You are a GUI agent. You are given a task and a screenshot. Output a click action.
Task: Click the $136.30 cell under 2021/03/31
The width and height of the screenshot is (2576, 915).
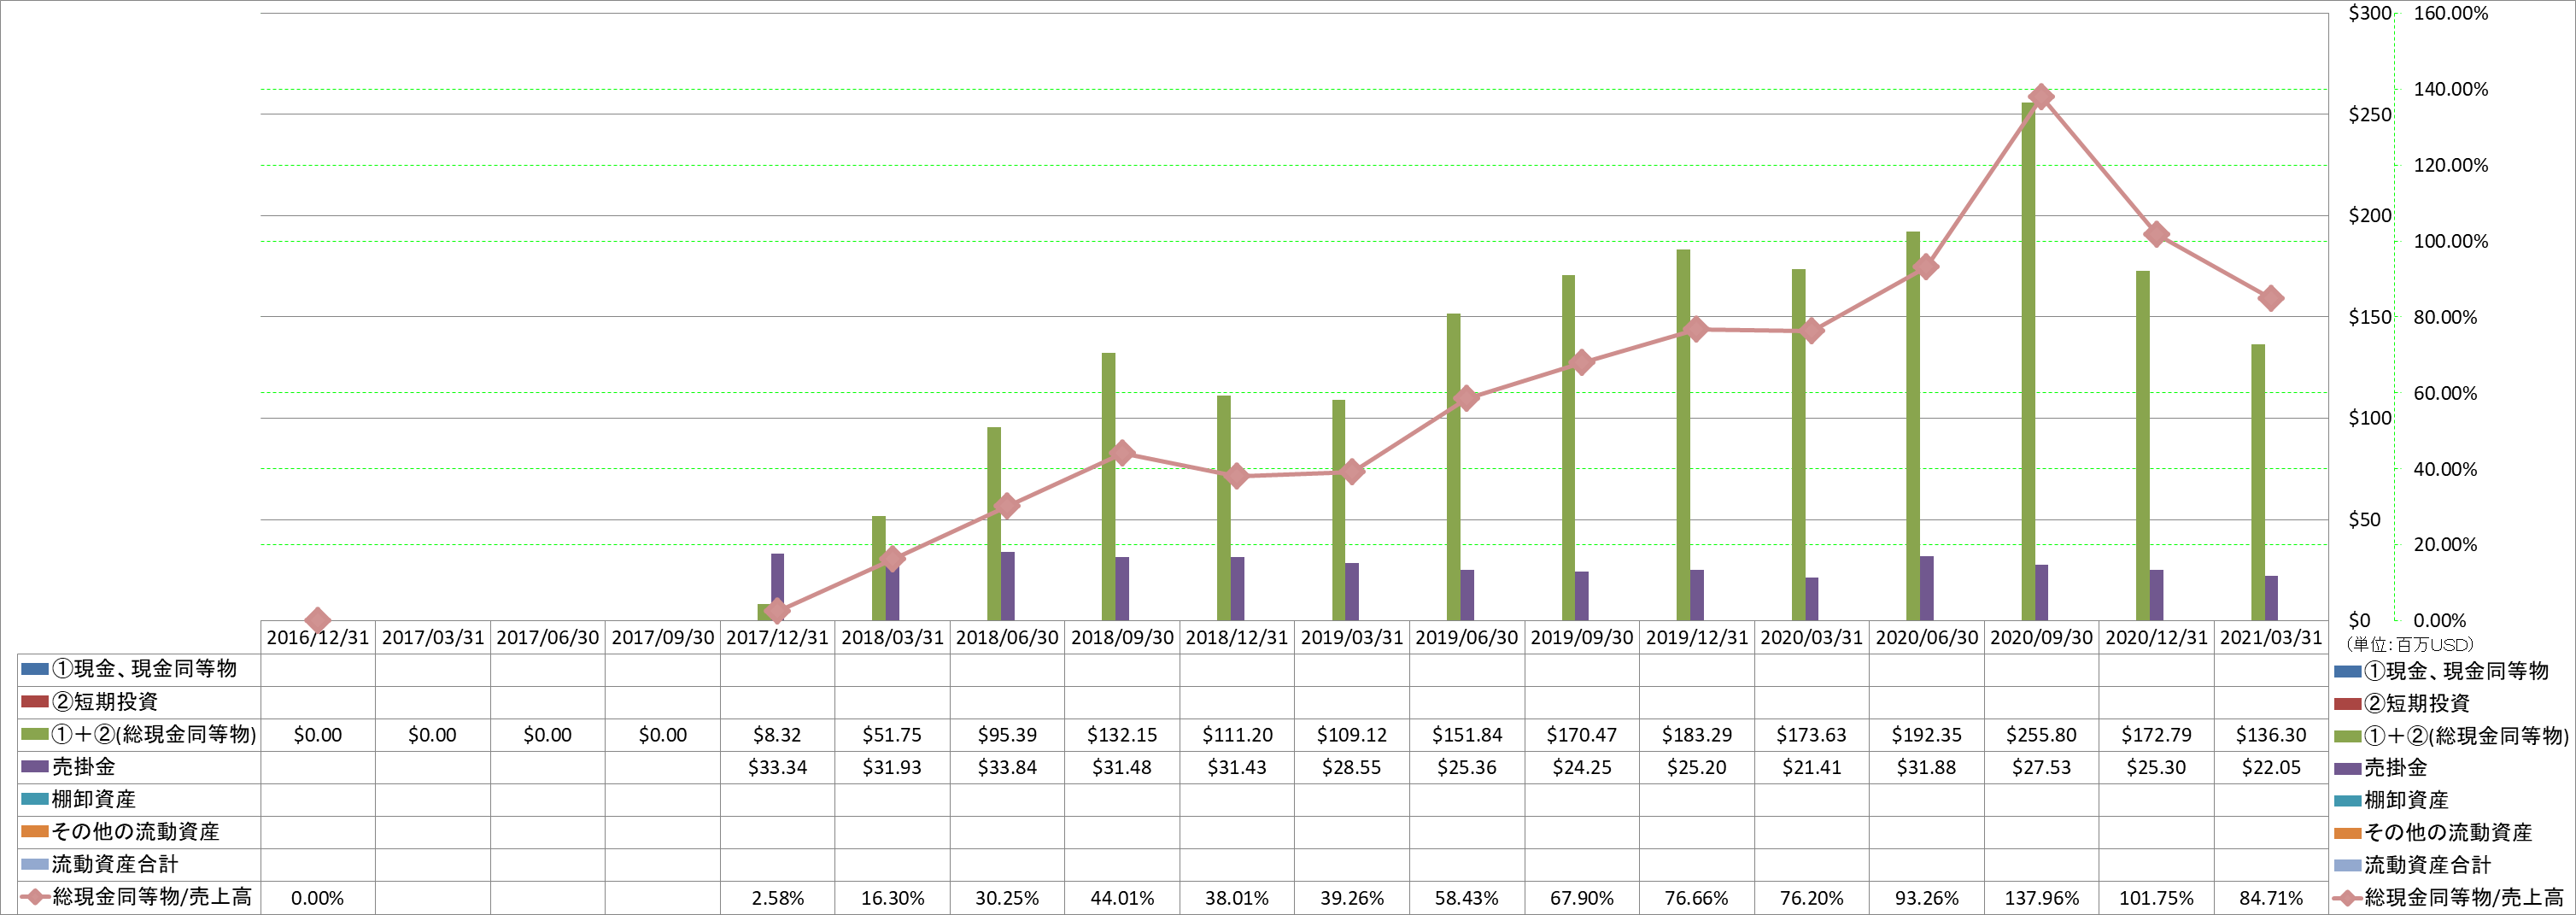(2271, 735)
